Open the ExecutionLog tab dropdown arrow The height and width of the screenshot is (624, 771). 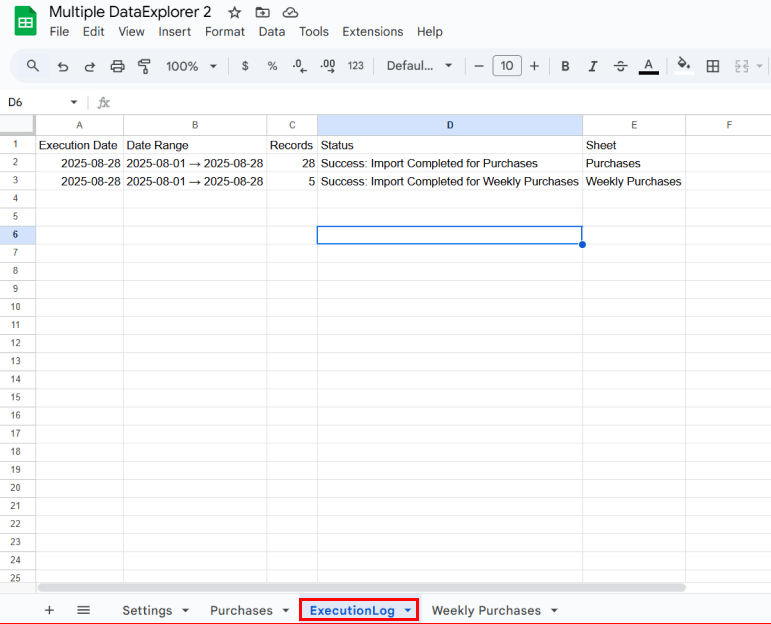408,610
